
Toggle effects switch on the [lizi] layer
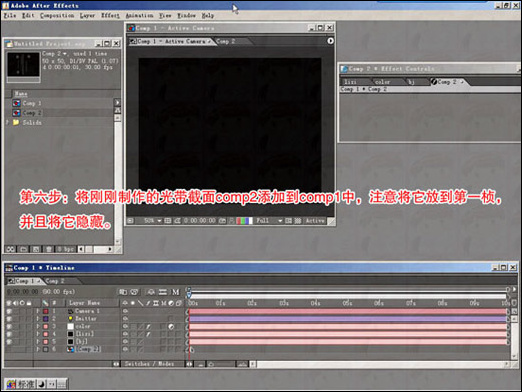pyautogui.click(x=148, y=334)
